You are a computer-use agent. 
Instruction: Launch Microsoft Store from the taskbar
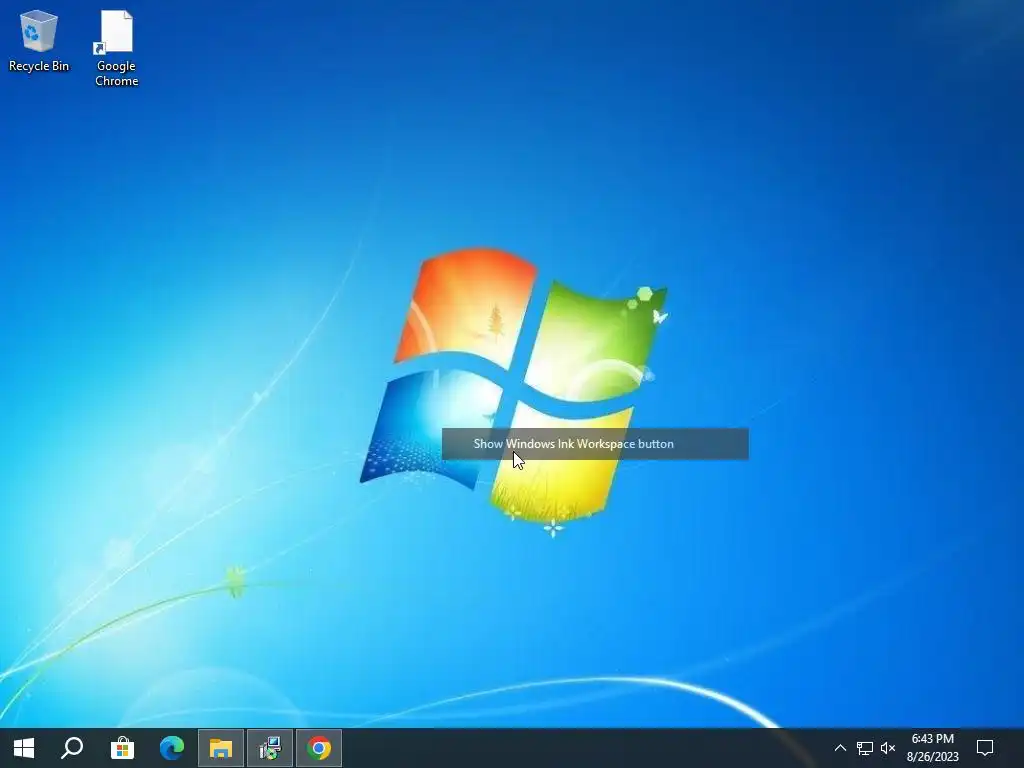pos(122,748)
